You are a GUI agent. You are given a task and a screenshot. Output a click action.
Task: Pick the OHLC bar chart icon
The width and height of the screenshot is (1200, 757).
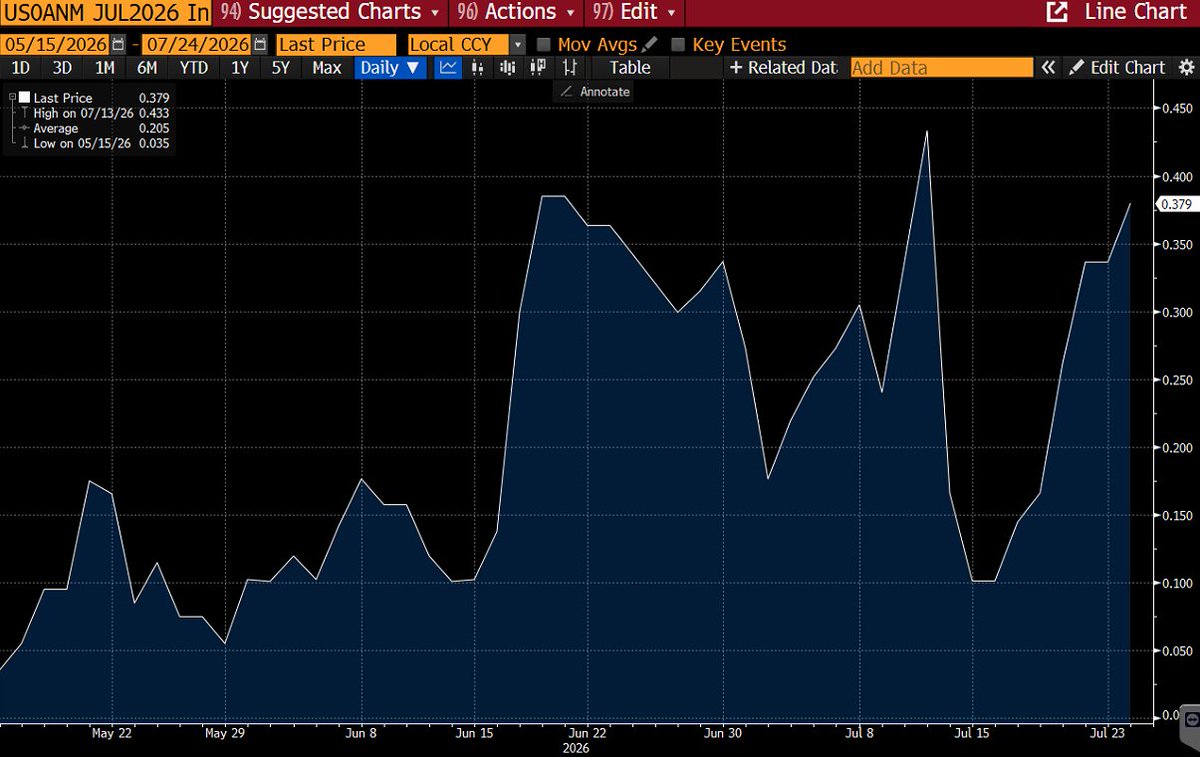pyautogui.click(x=571, y=67)
